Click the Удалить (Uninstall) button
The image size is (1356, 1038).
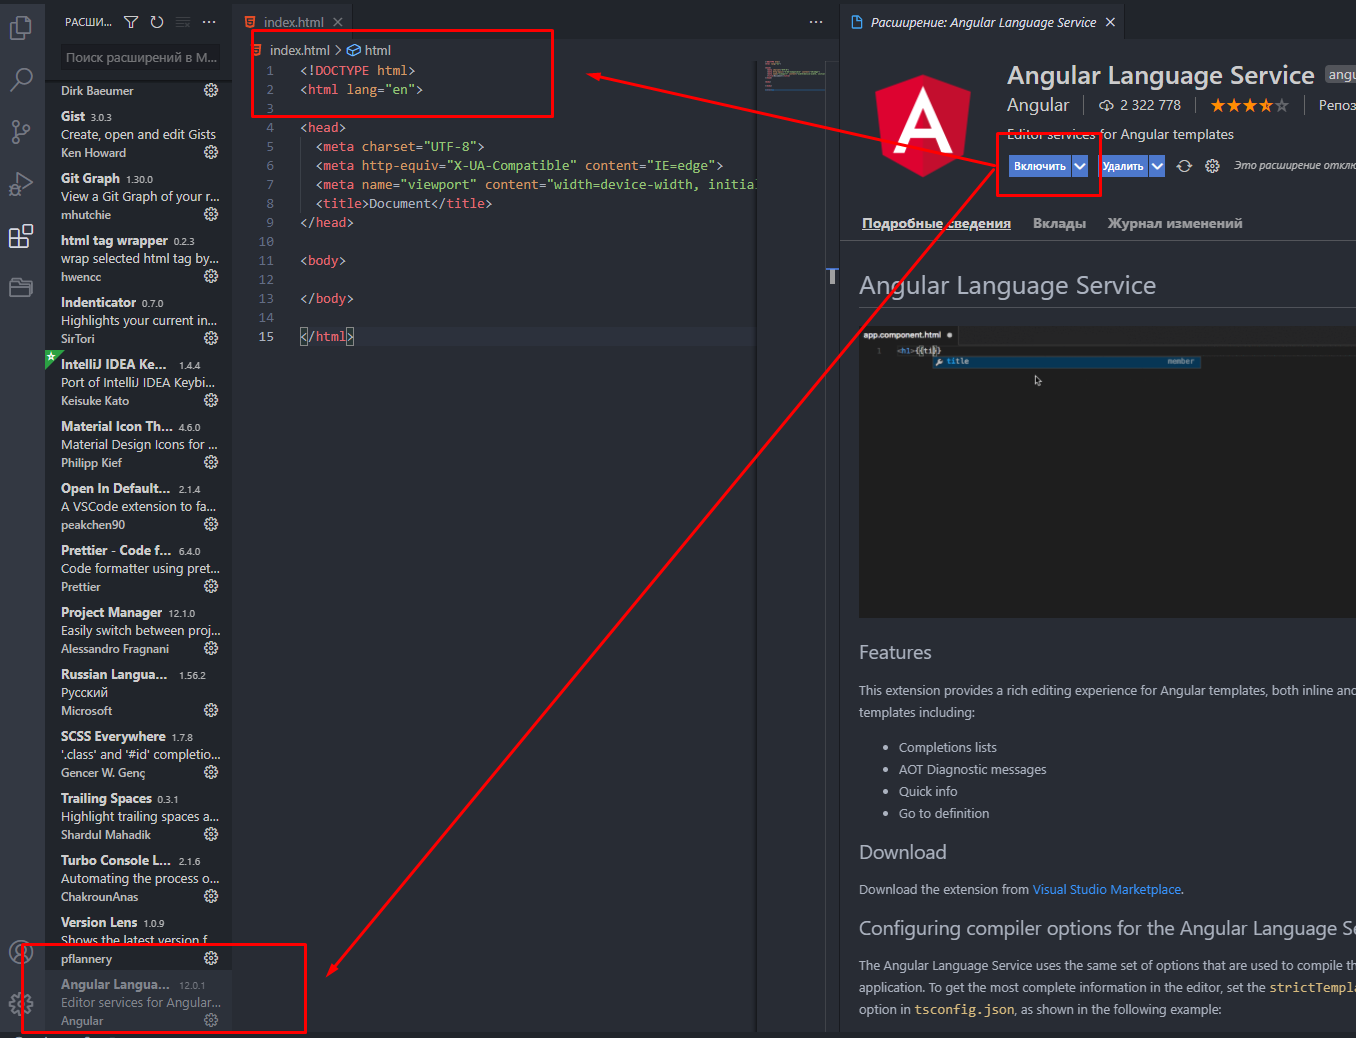point(1124,166)
